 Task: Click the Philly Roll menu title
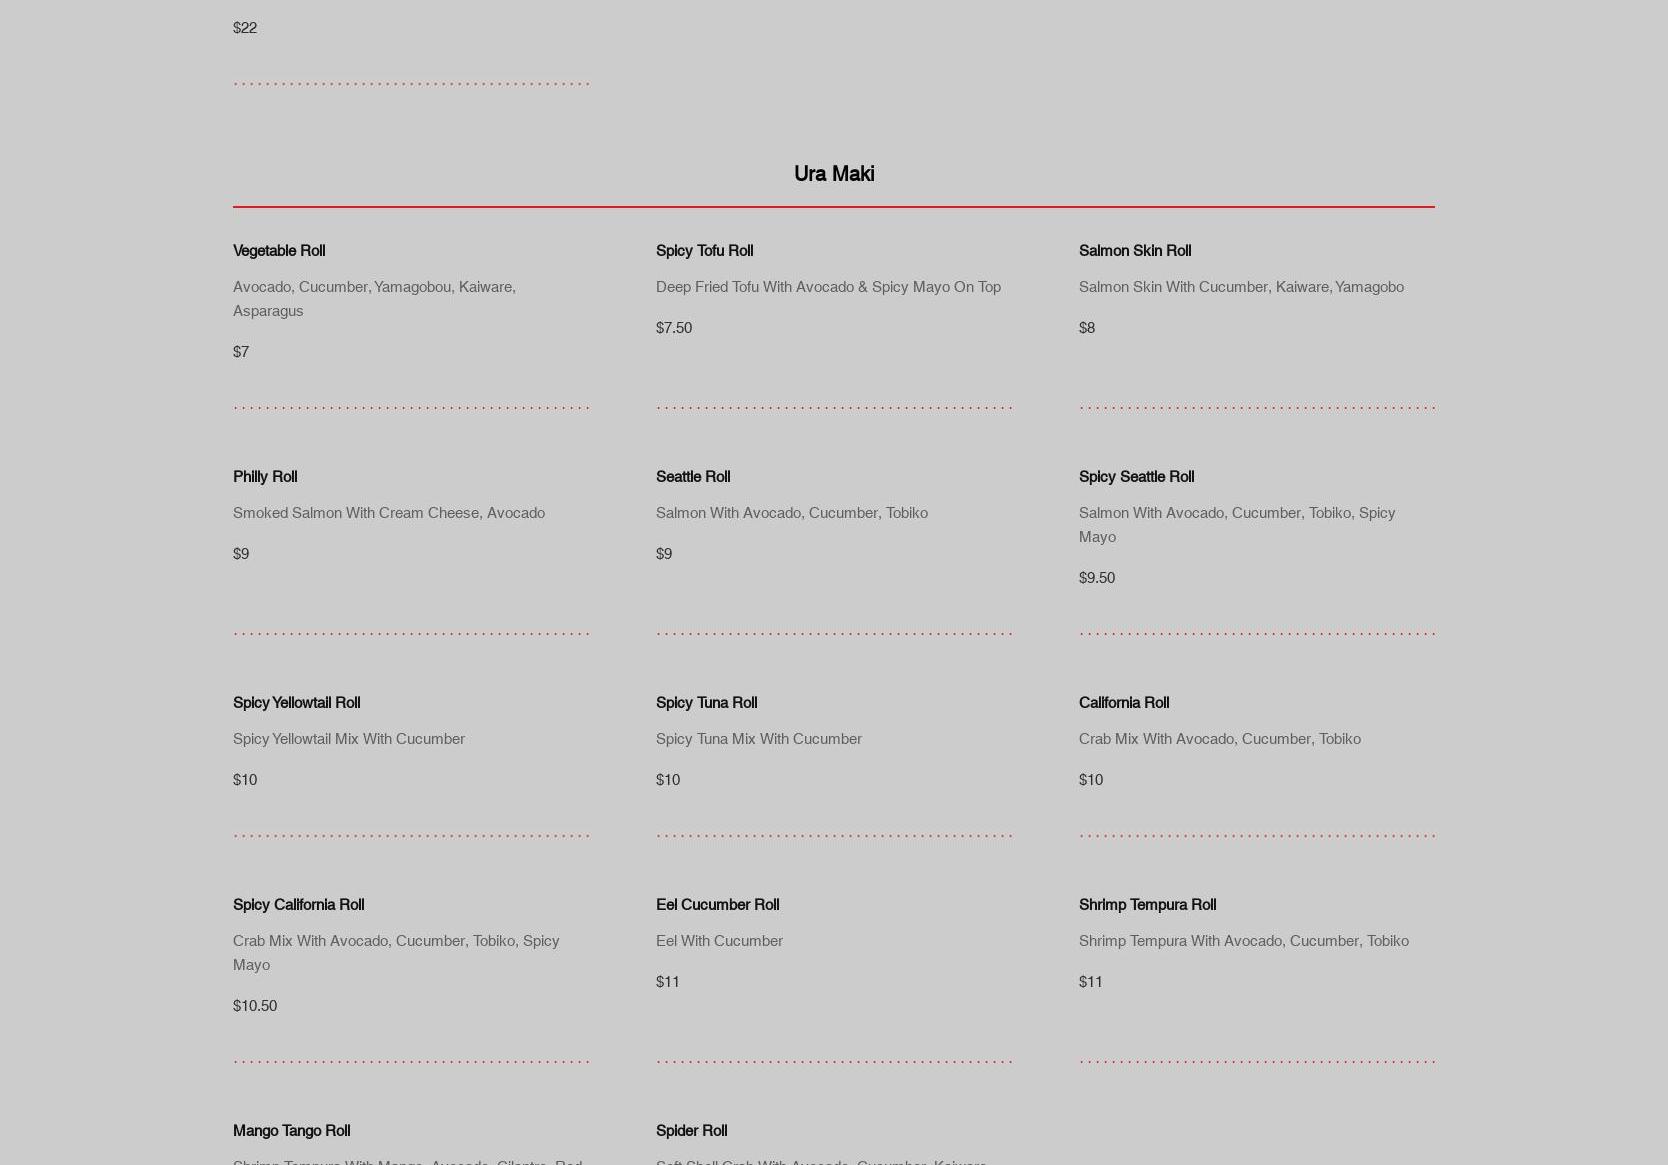click(x=265, y=477)
